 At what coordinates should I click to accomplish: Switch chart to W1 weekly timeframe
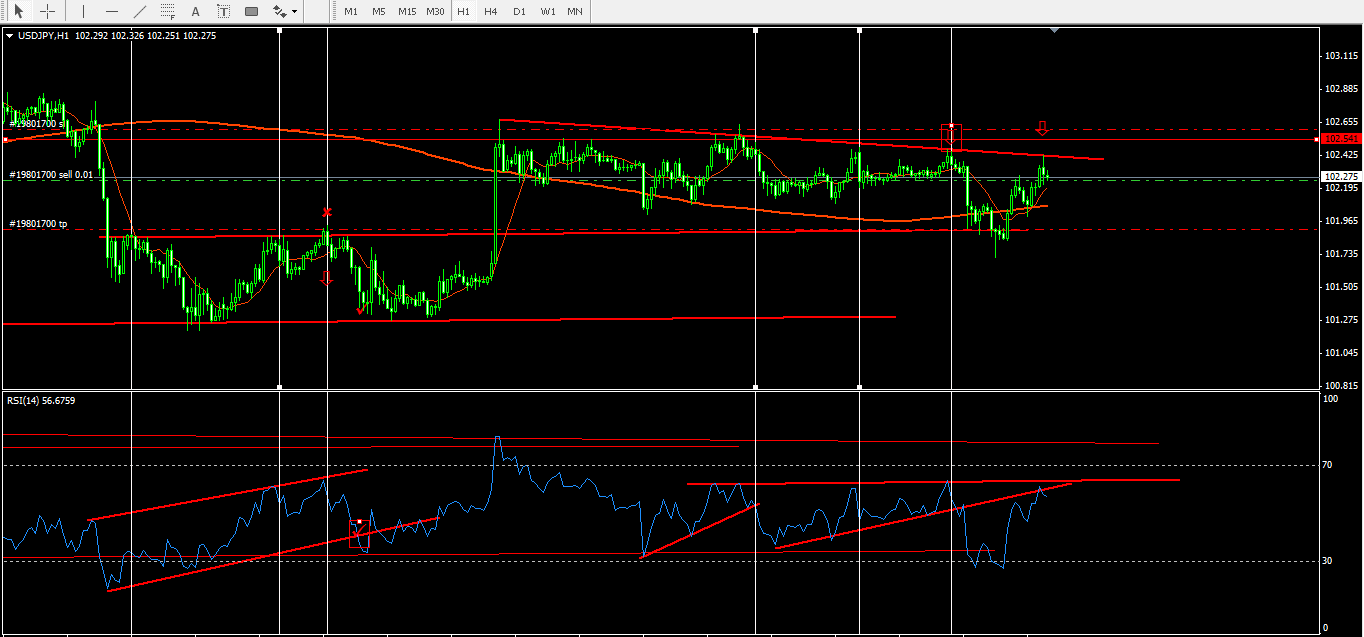point(548,11)
